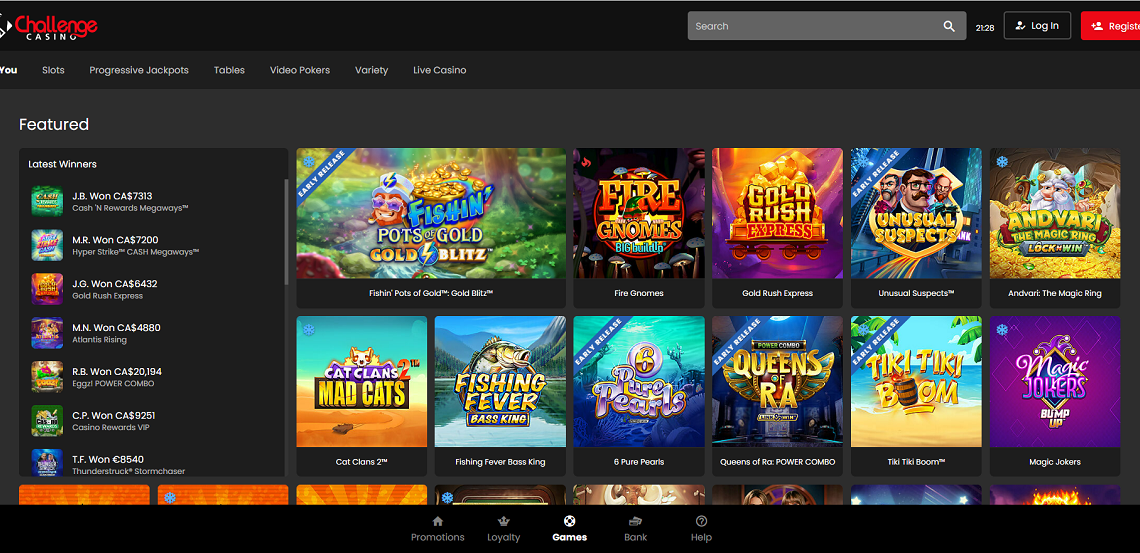Screen dimensions: 1140x553
Task: Launch the Cat Clans 2 game
Action: pyautogui.click(x=362, y=396)
